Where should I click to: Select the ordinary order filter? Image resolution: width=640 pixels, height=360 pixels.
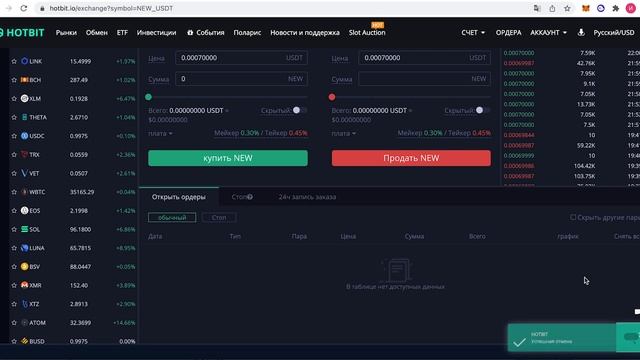[x=172, y=218]
